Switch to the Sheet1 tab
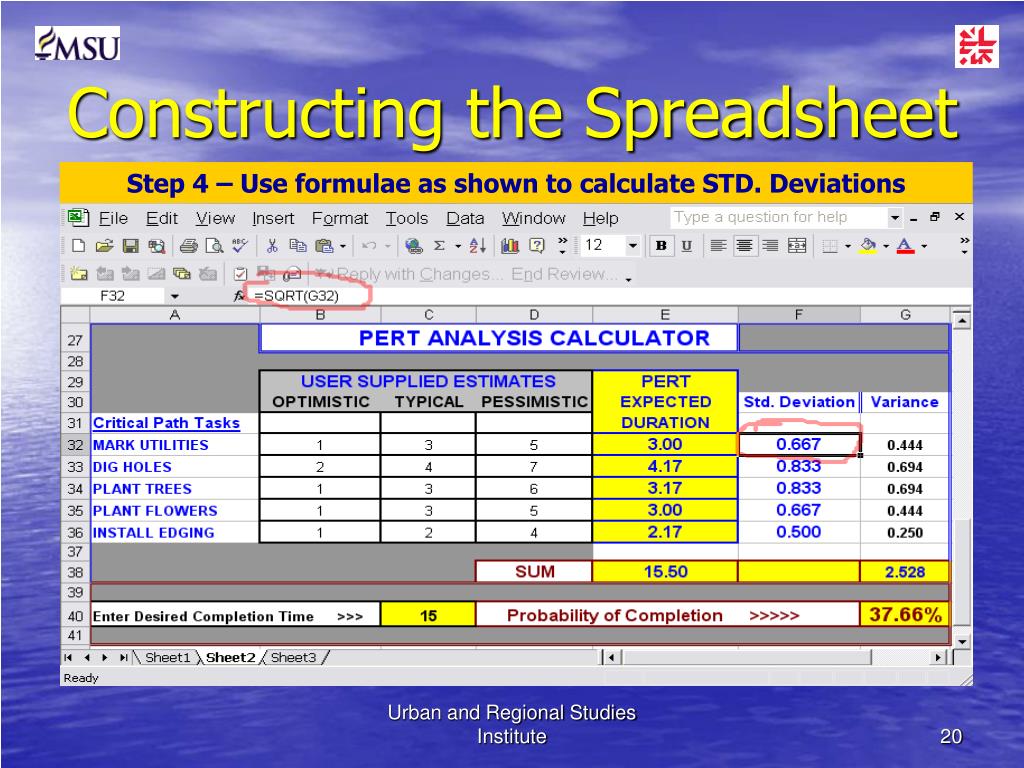Screen dimensions: 1024x768 [x=167, y=658]
